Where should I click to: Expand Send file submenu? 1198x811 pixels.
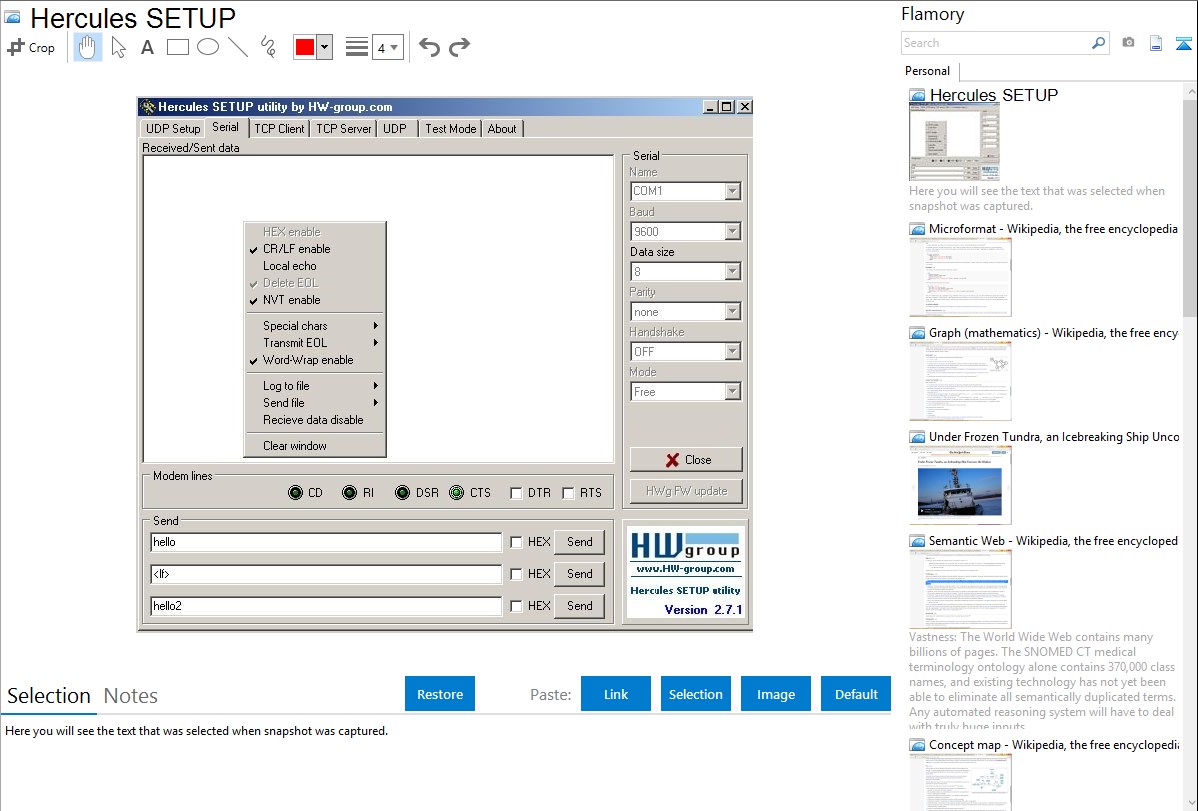click(315, 403)
